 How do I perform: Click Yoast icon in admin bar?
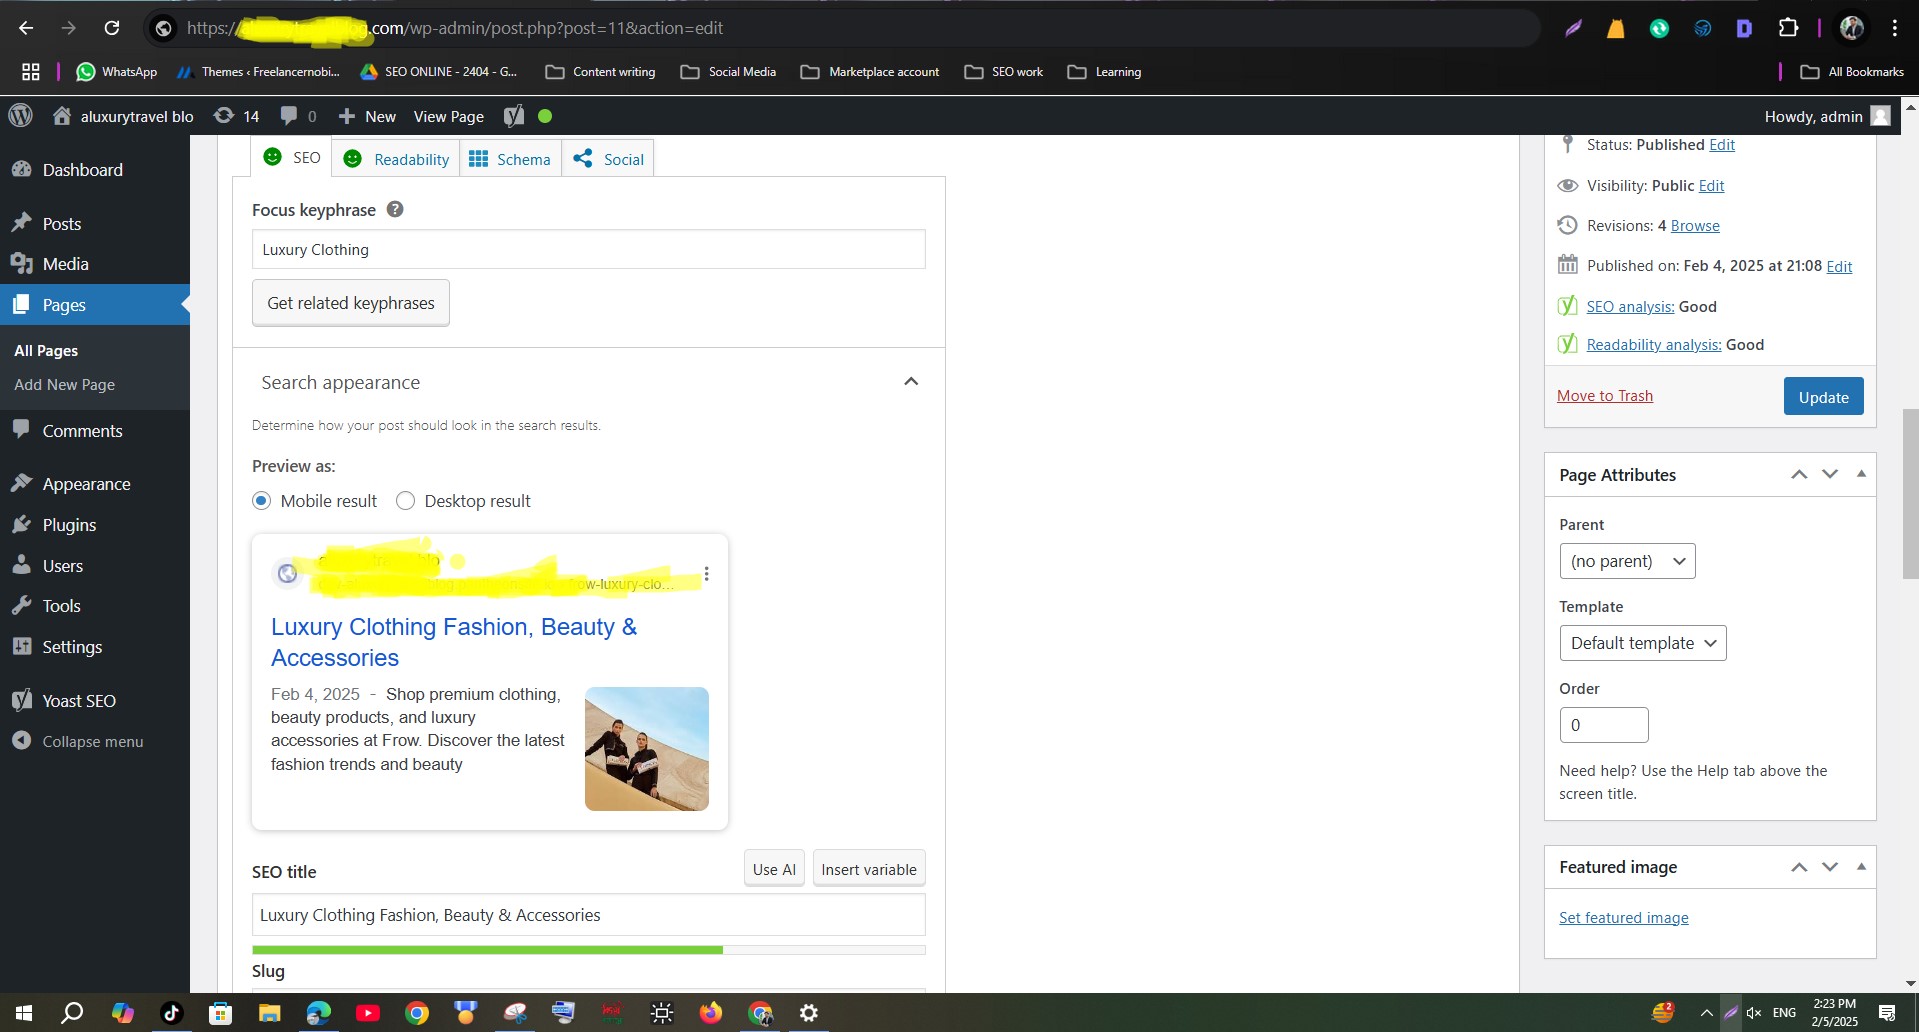coord(514,116)
